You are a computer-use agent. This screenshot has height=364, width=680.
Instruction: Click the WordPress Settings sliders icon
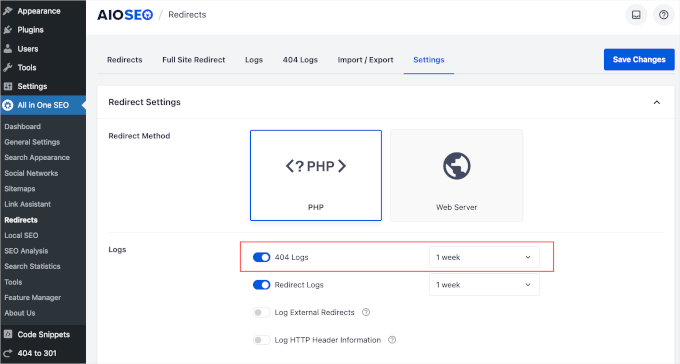click(8, 86)
